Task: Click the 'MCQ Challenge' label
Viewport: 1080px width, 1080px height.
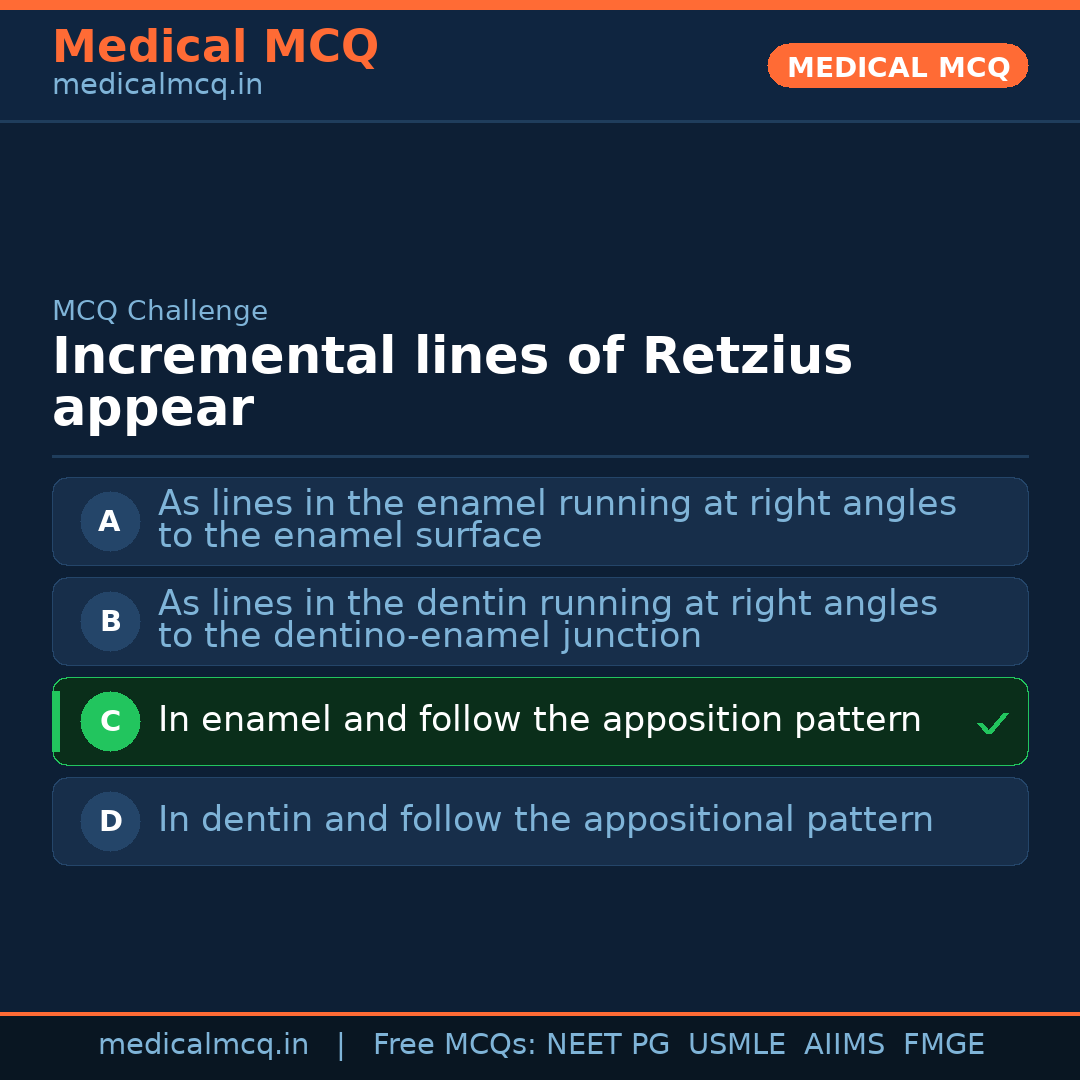Action: (x=160, y=311)
